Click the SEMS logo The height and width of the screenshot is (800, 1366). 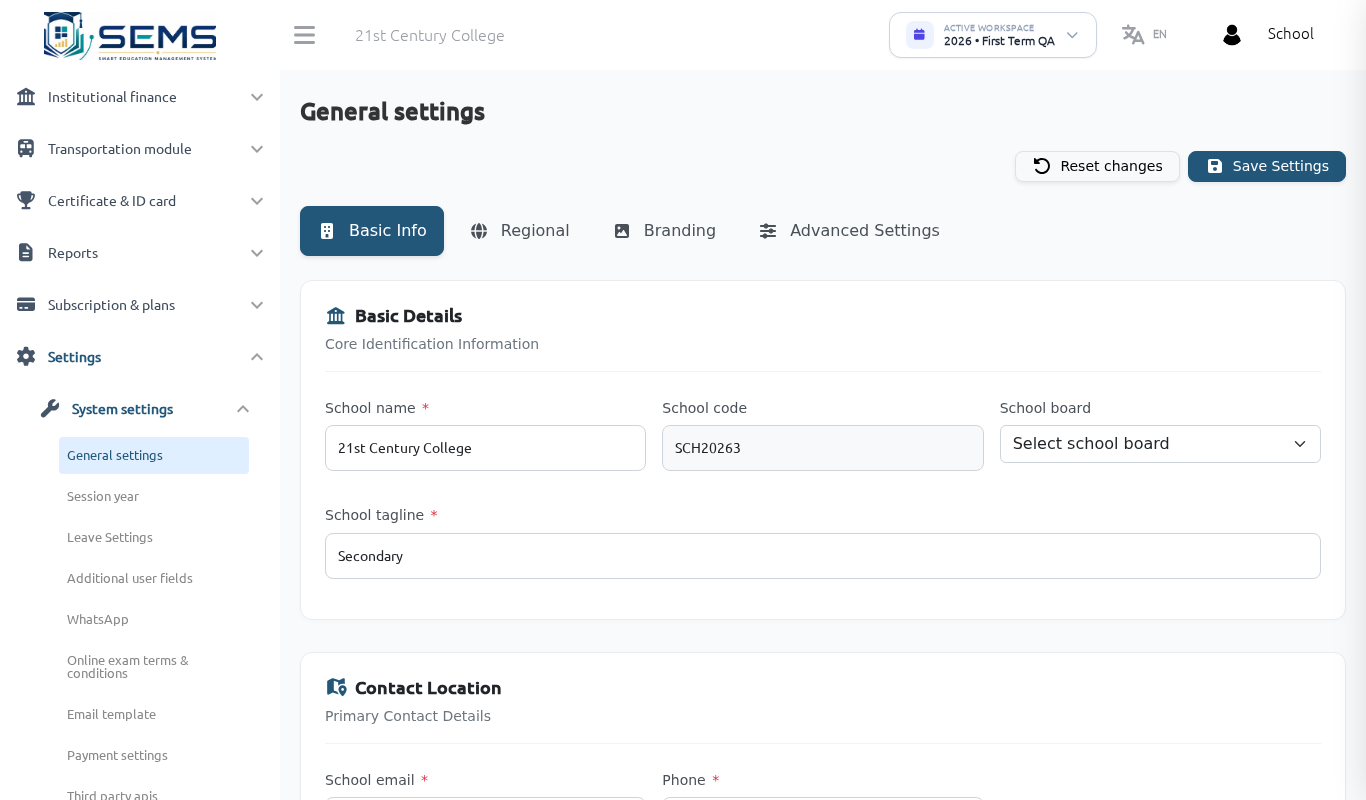pyautogui.click(x=130, y=36)
